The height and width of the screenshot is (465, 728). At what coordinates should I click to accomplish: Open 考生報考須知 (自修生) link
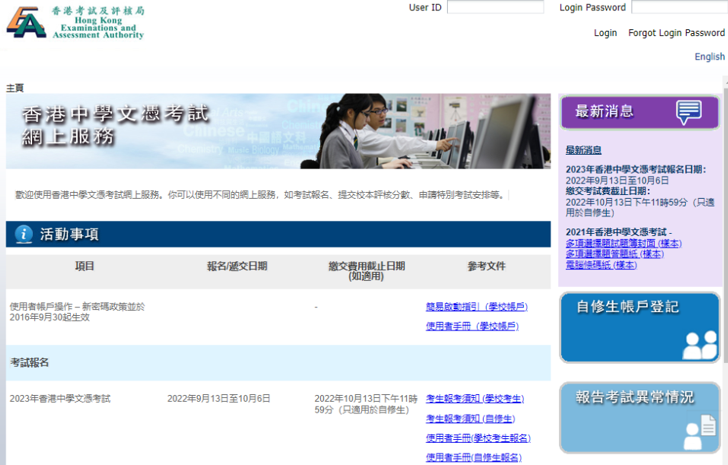[x=470, y=419]
